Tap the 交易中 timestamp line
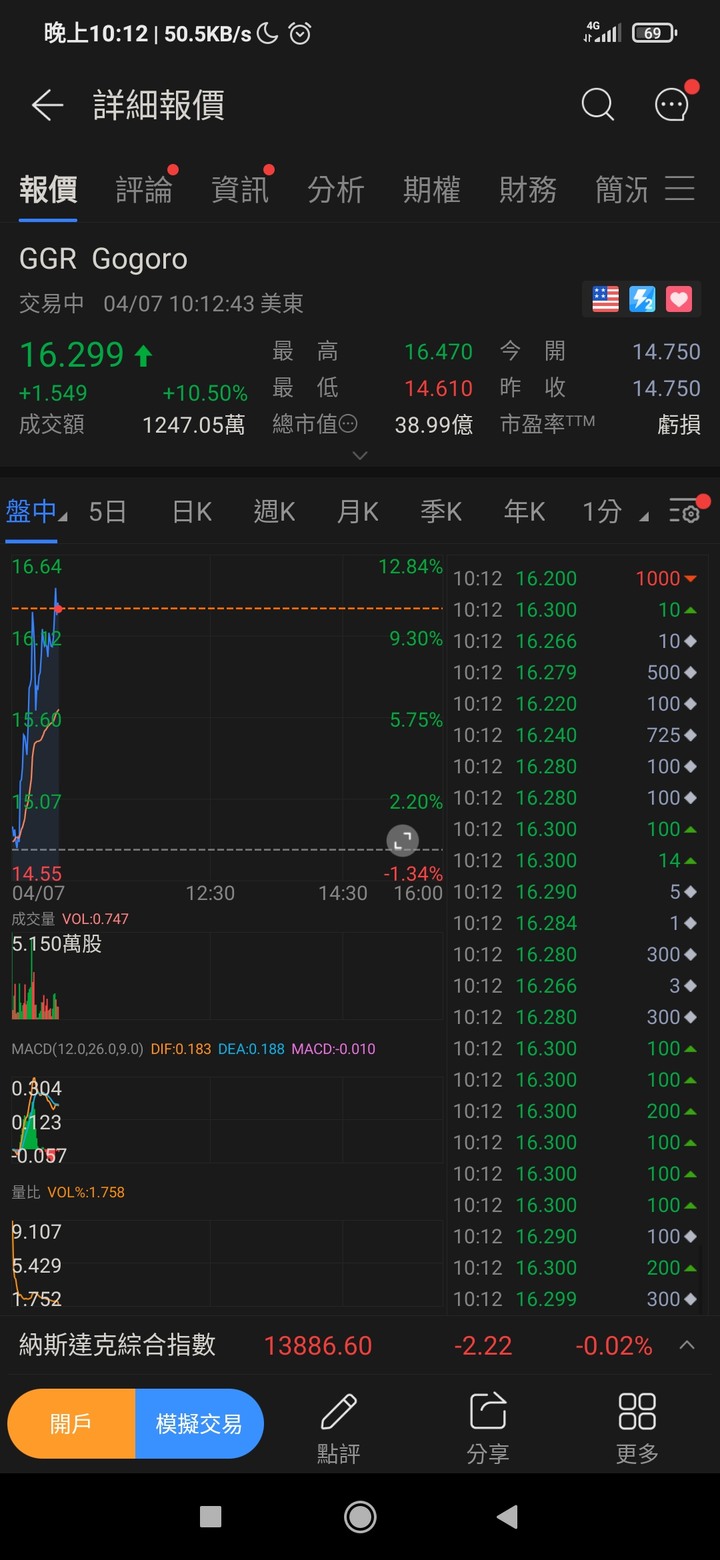This screenshot has height=1560, width=720. (x=161, y=303)
